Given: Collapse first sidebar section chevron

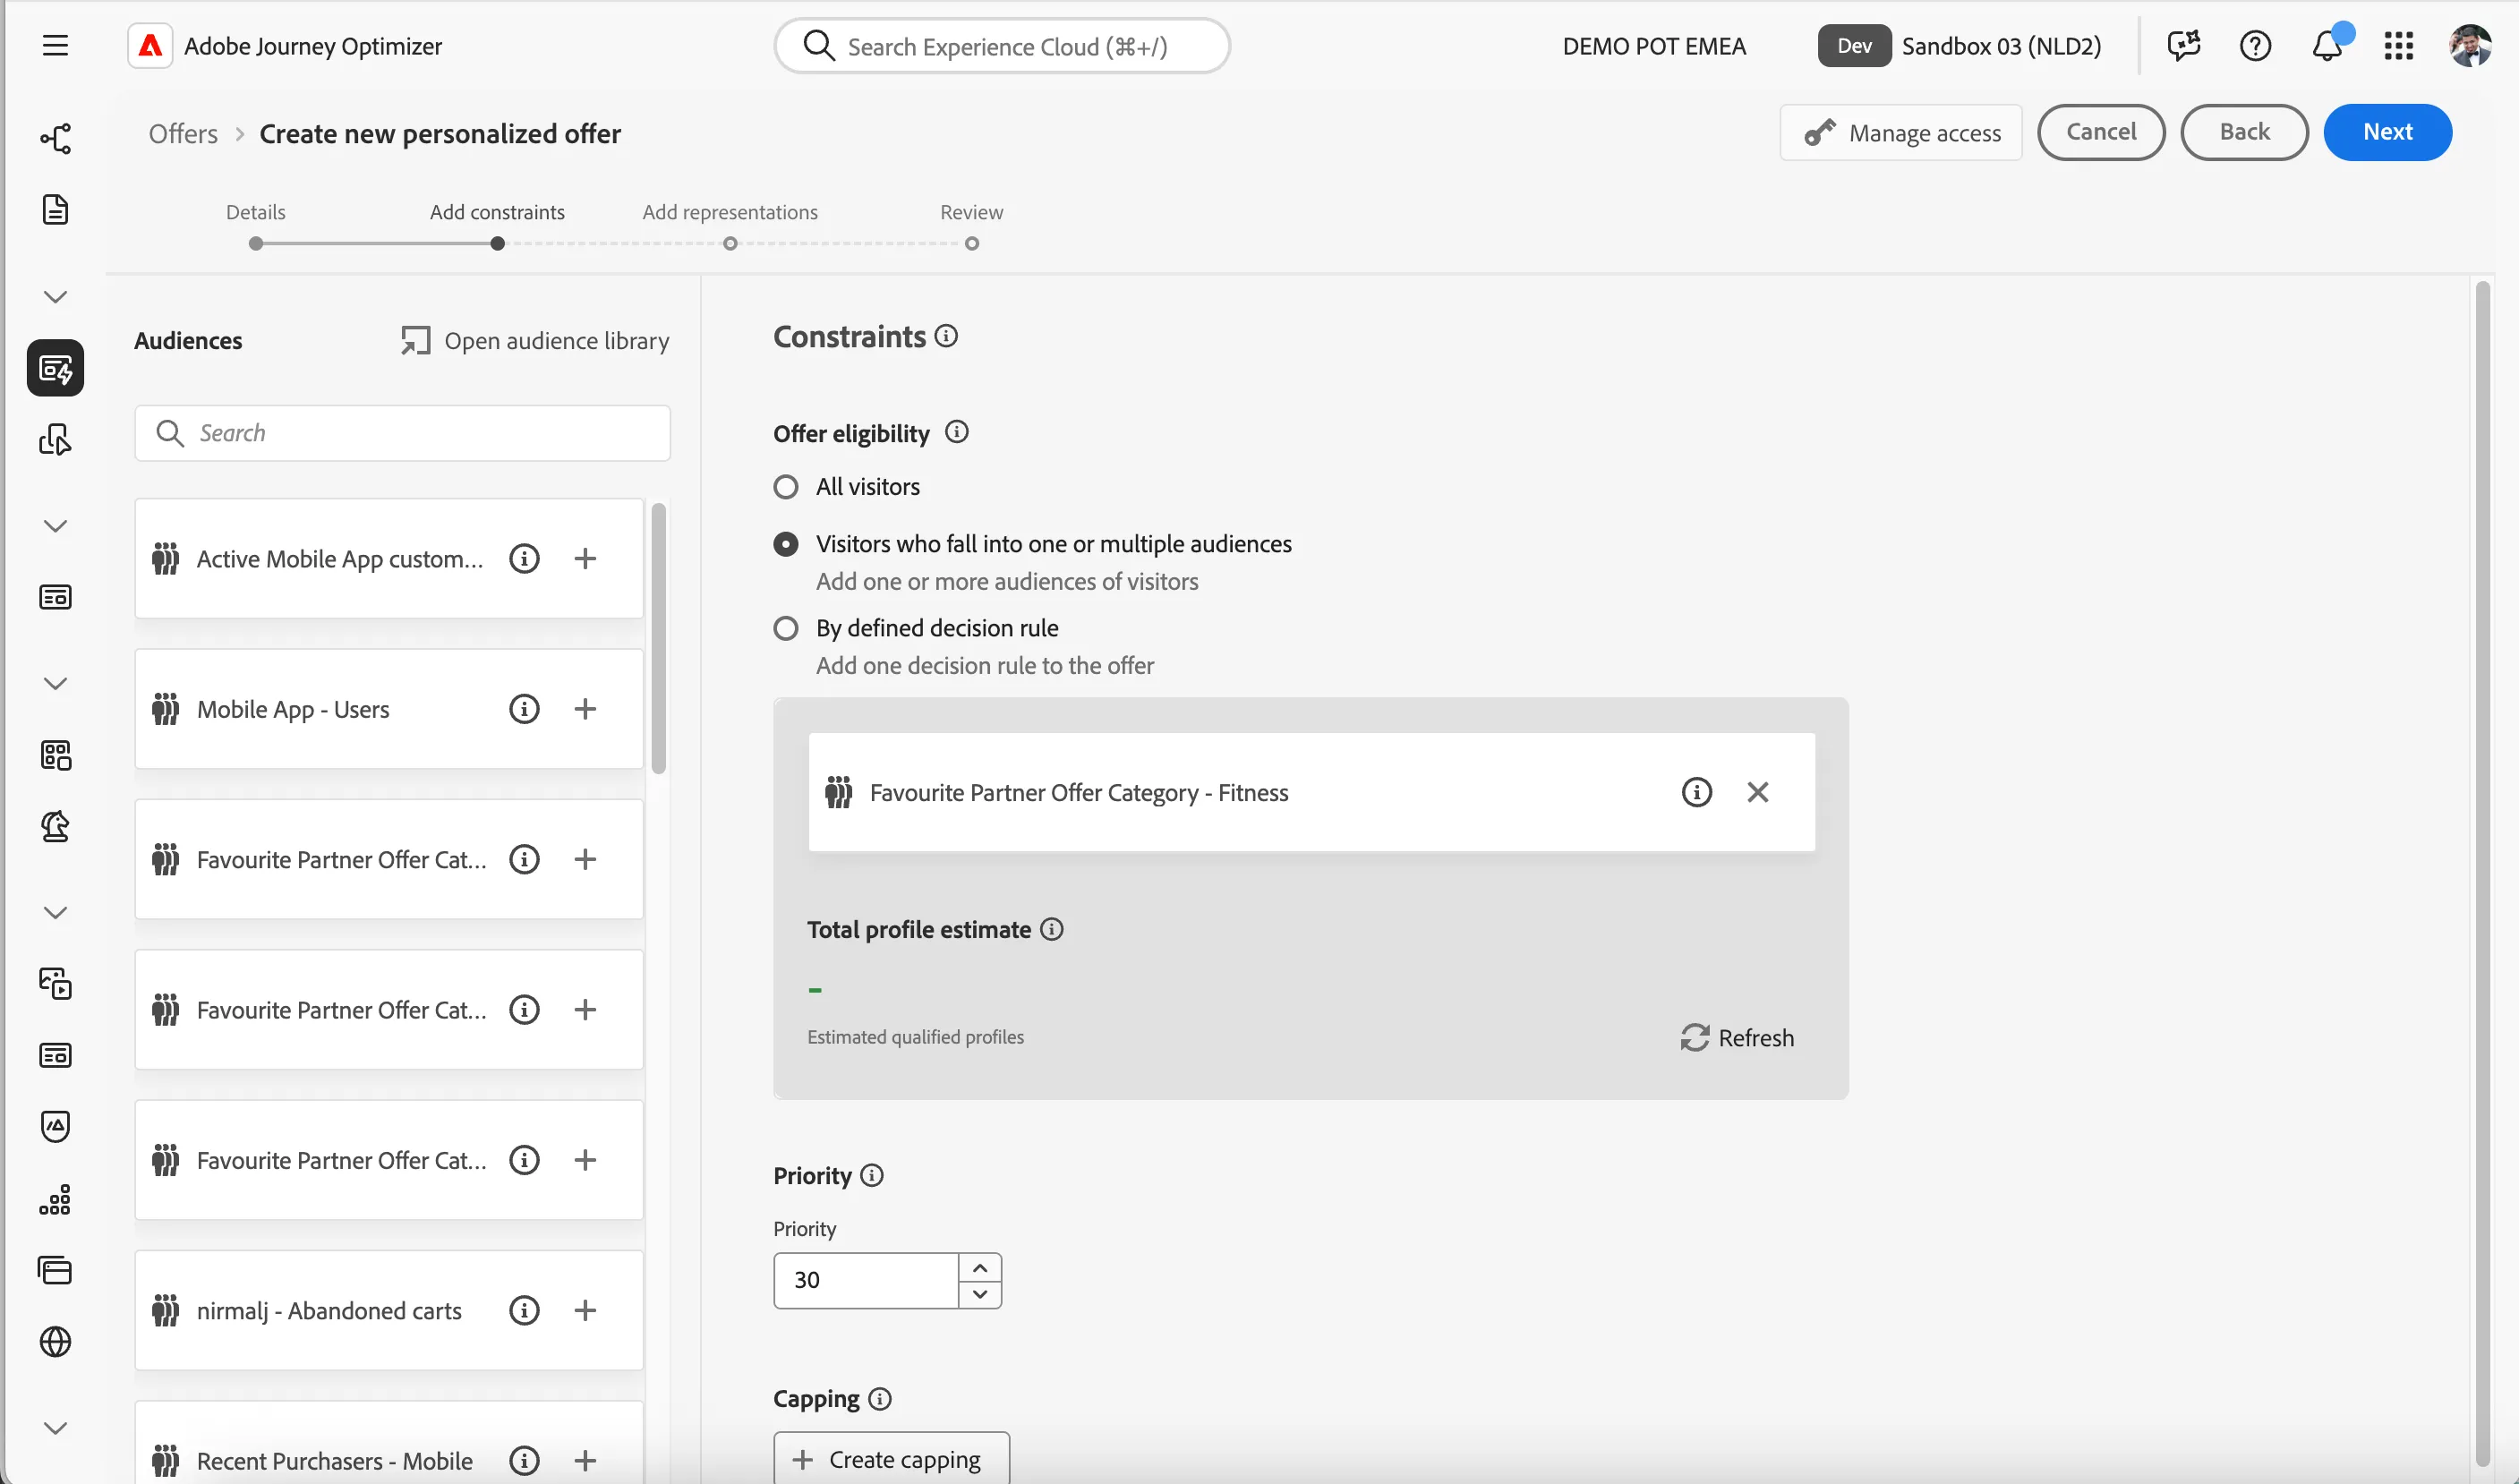Looking at the screenshot, I should (x=55, y=297).
